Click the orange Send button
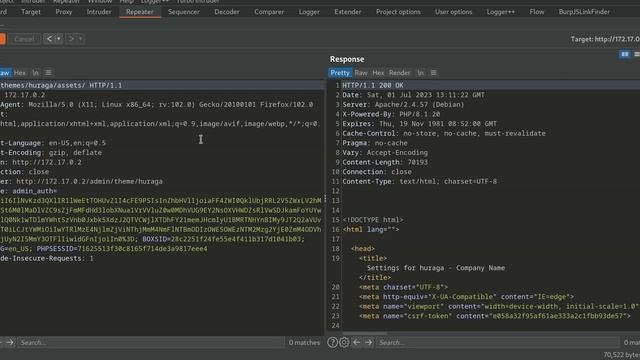The height and width of the screenshot is (360, 640). (x=2, y=39)
